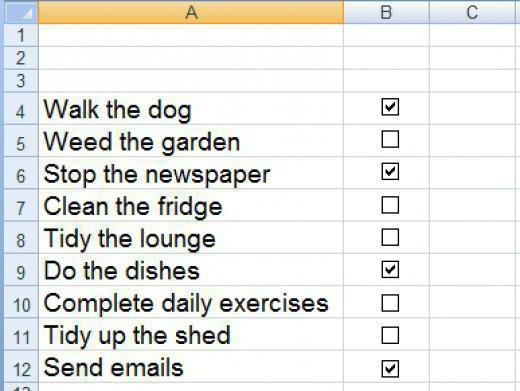
Task: Enable the Tidy up the shed checkbox
Action: point(390,335)
